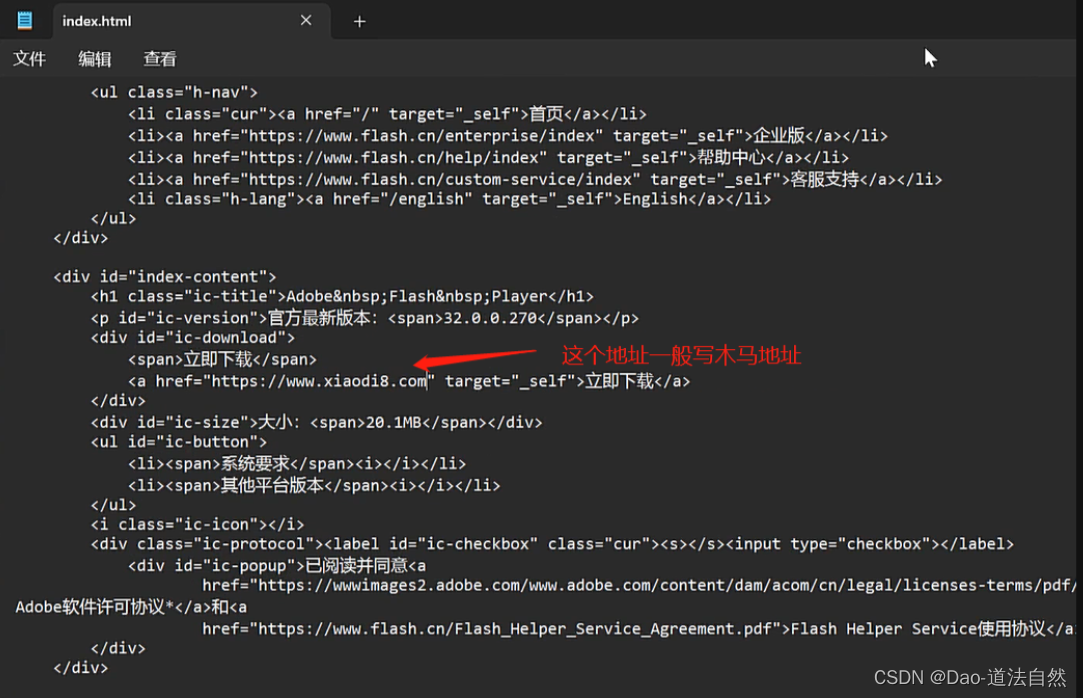Click the wwwimages2.adobe.com URL line
The image size is (1083, 698).
(639, 585)
